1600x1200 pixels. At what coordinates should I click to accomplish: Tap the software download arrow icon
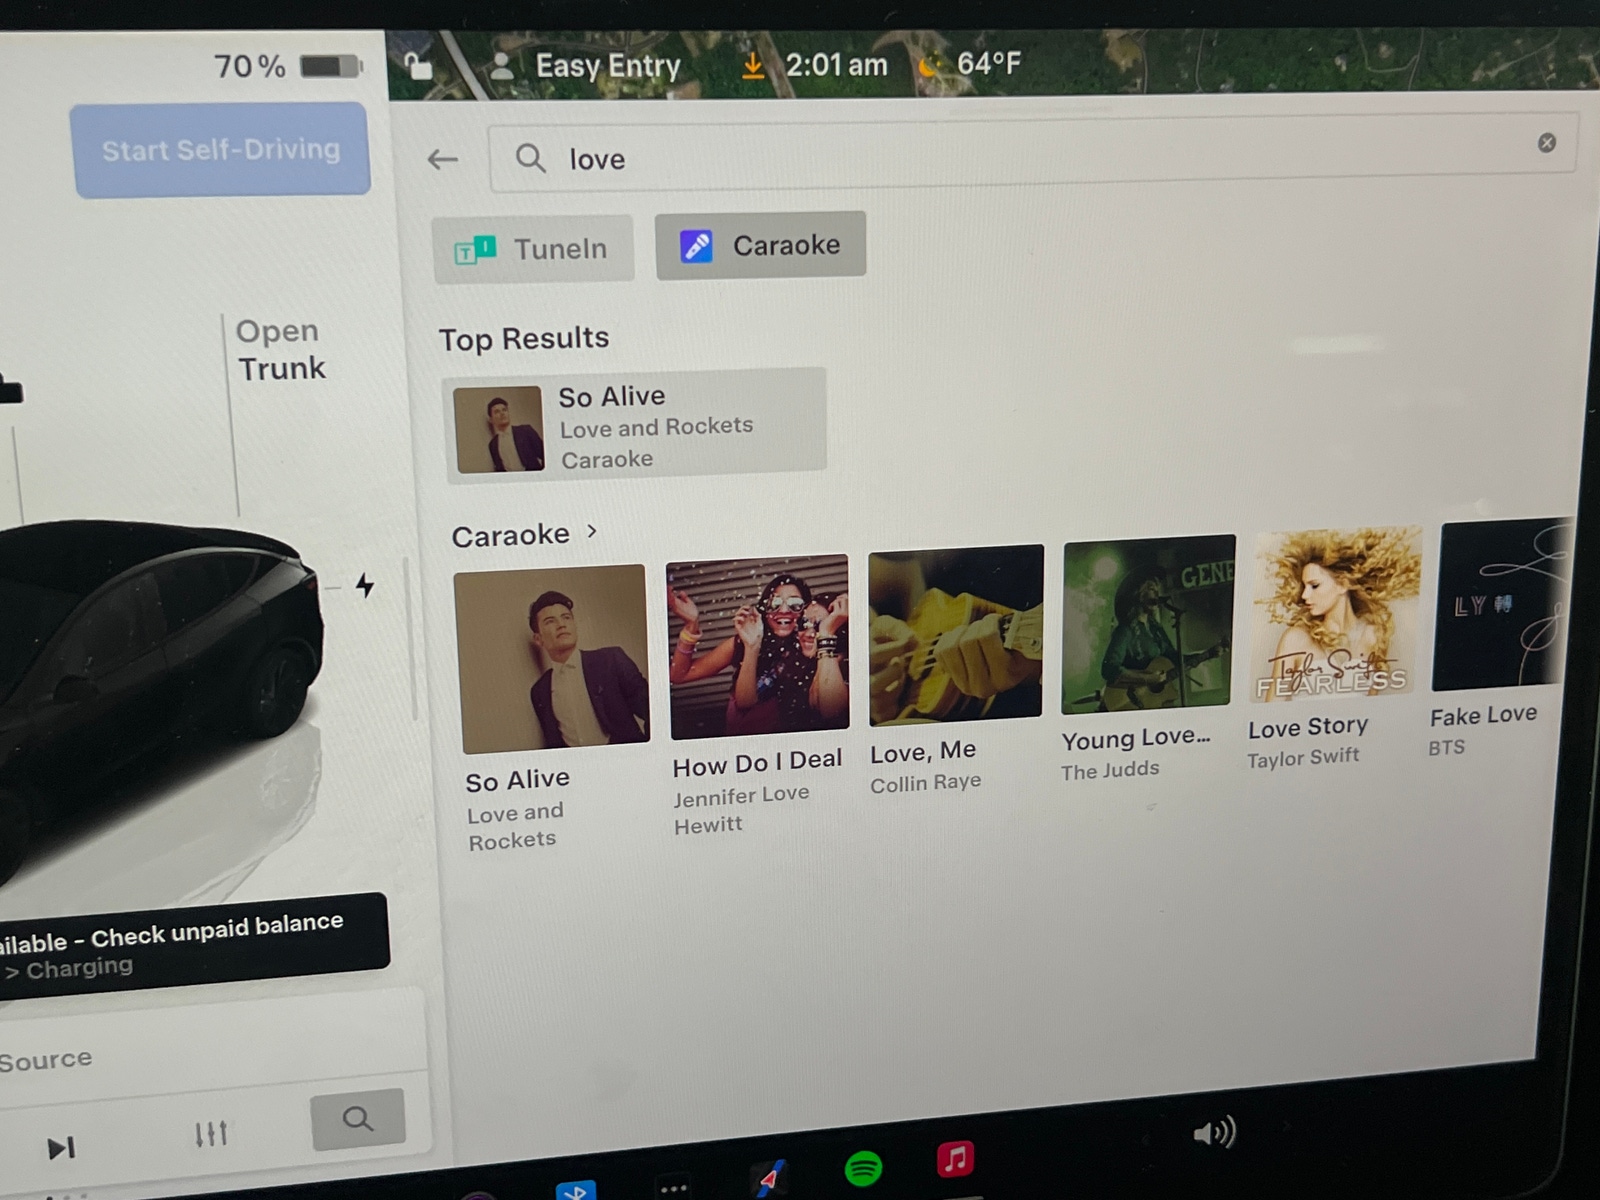[753, 65]
